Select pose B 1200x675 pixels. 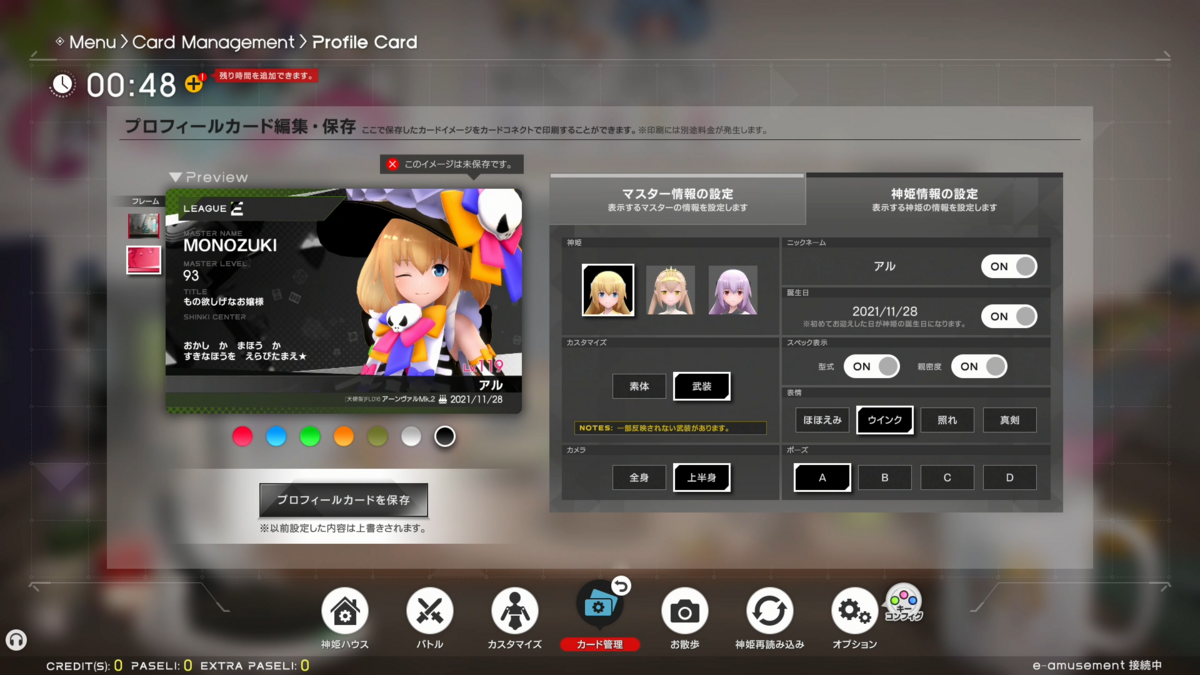885,478
